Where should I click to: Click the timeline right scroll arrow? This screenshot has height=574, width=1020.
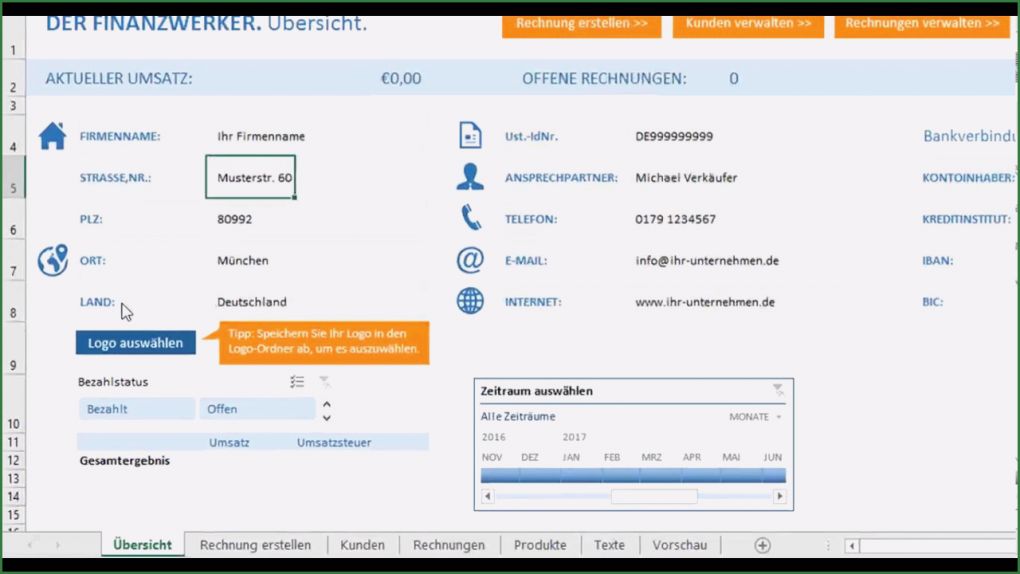(x=779, y=497)
